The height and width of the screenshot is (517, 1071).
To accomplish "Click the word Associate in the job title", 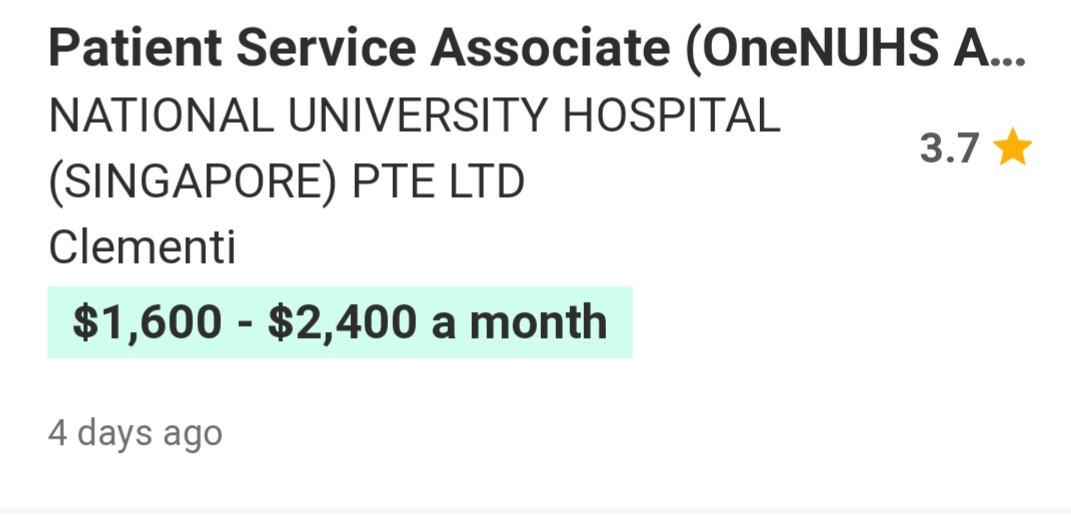I will click(550, 49).
